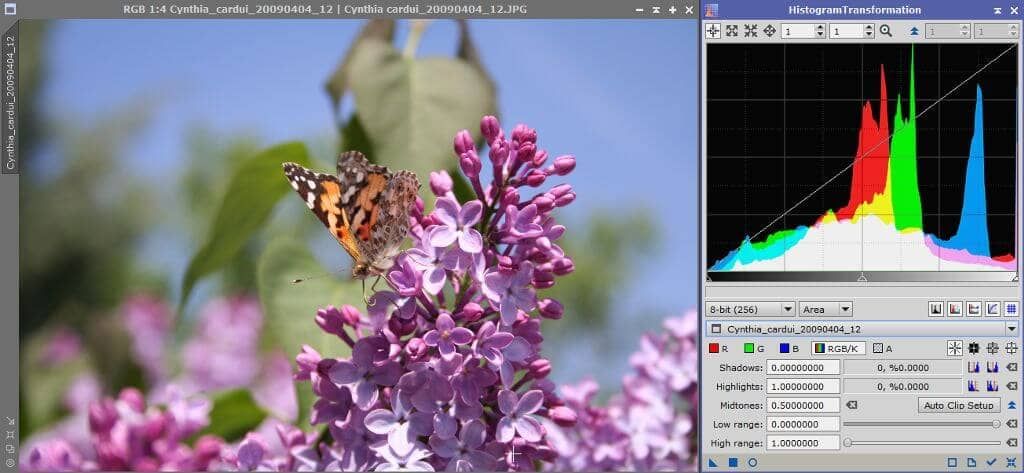Click the first auto clip icon on the Highlights row

(974, 386)
